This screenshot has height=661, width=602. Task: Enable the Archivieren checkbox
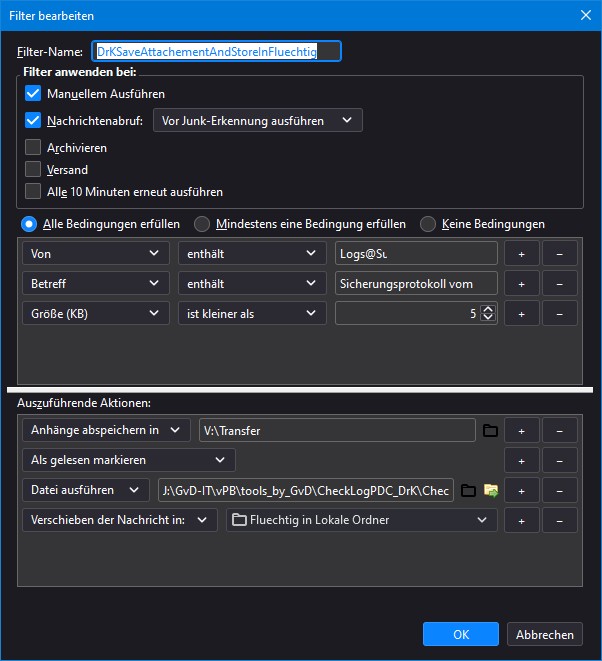point(33,148)
